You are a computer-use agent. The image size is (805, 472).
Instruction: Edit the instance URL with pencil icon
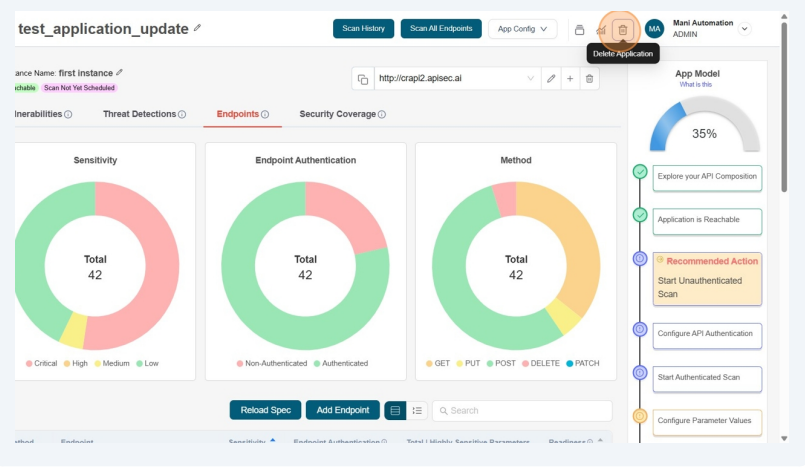[550, 79]
